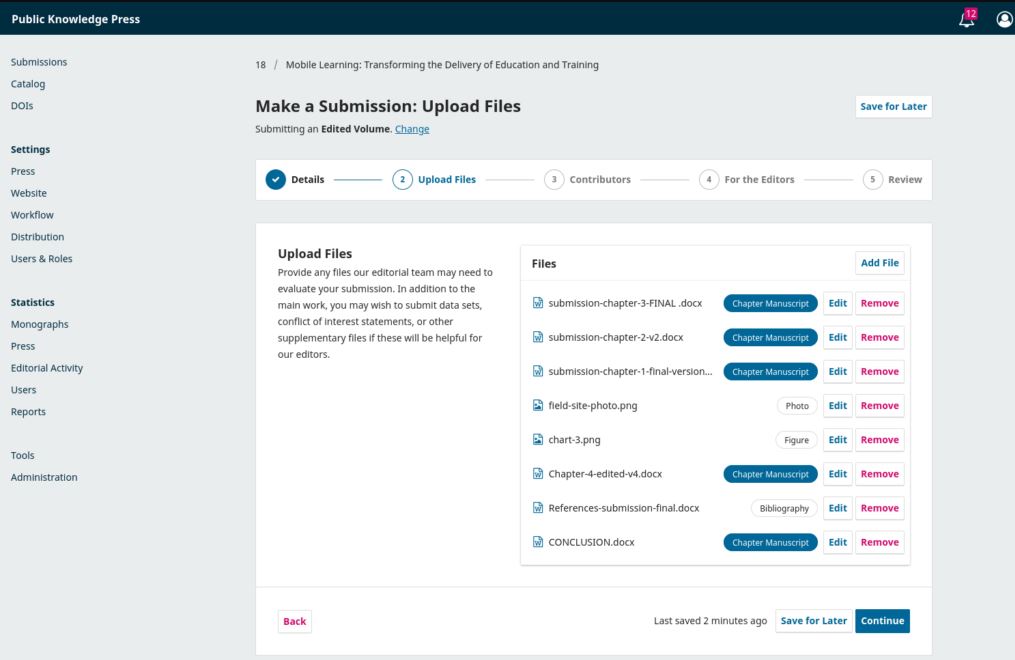1015x660 pixels.
Task: Remove the submission-chapter-2-v2.docx file
Action: pos(880,337)
